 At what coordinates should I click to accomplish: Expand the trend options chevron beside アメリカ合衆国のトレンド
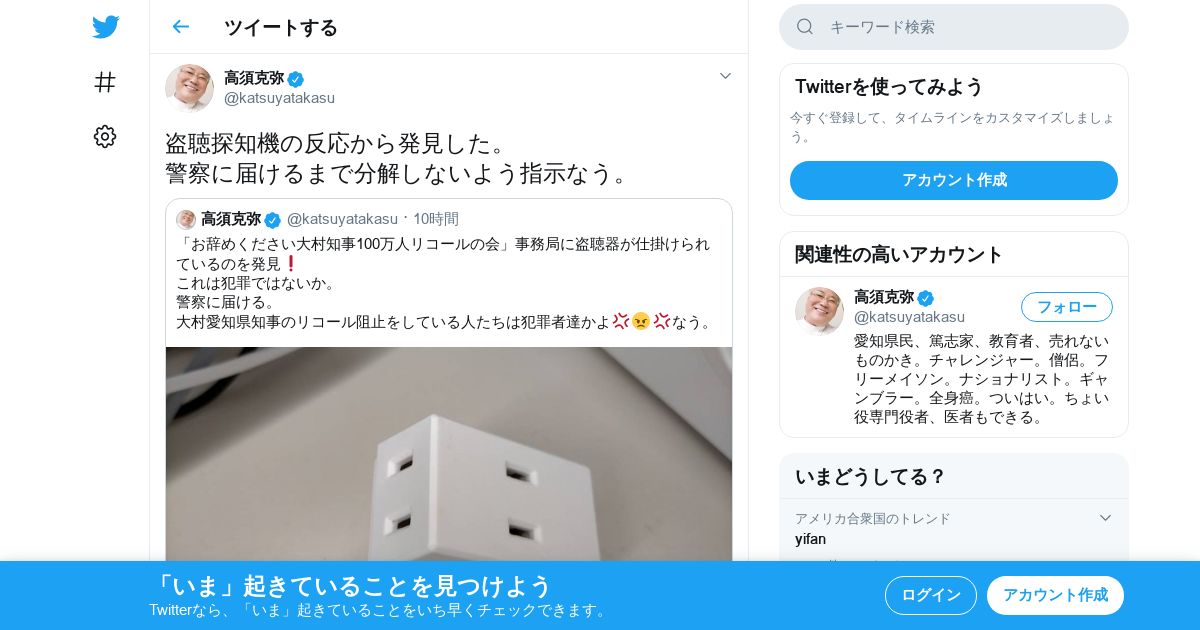coord(1105,518)
